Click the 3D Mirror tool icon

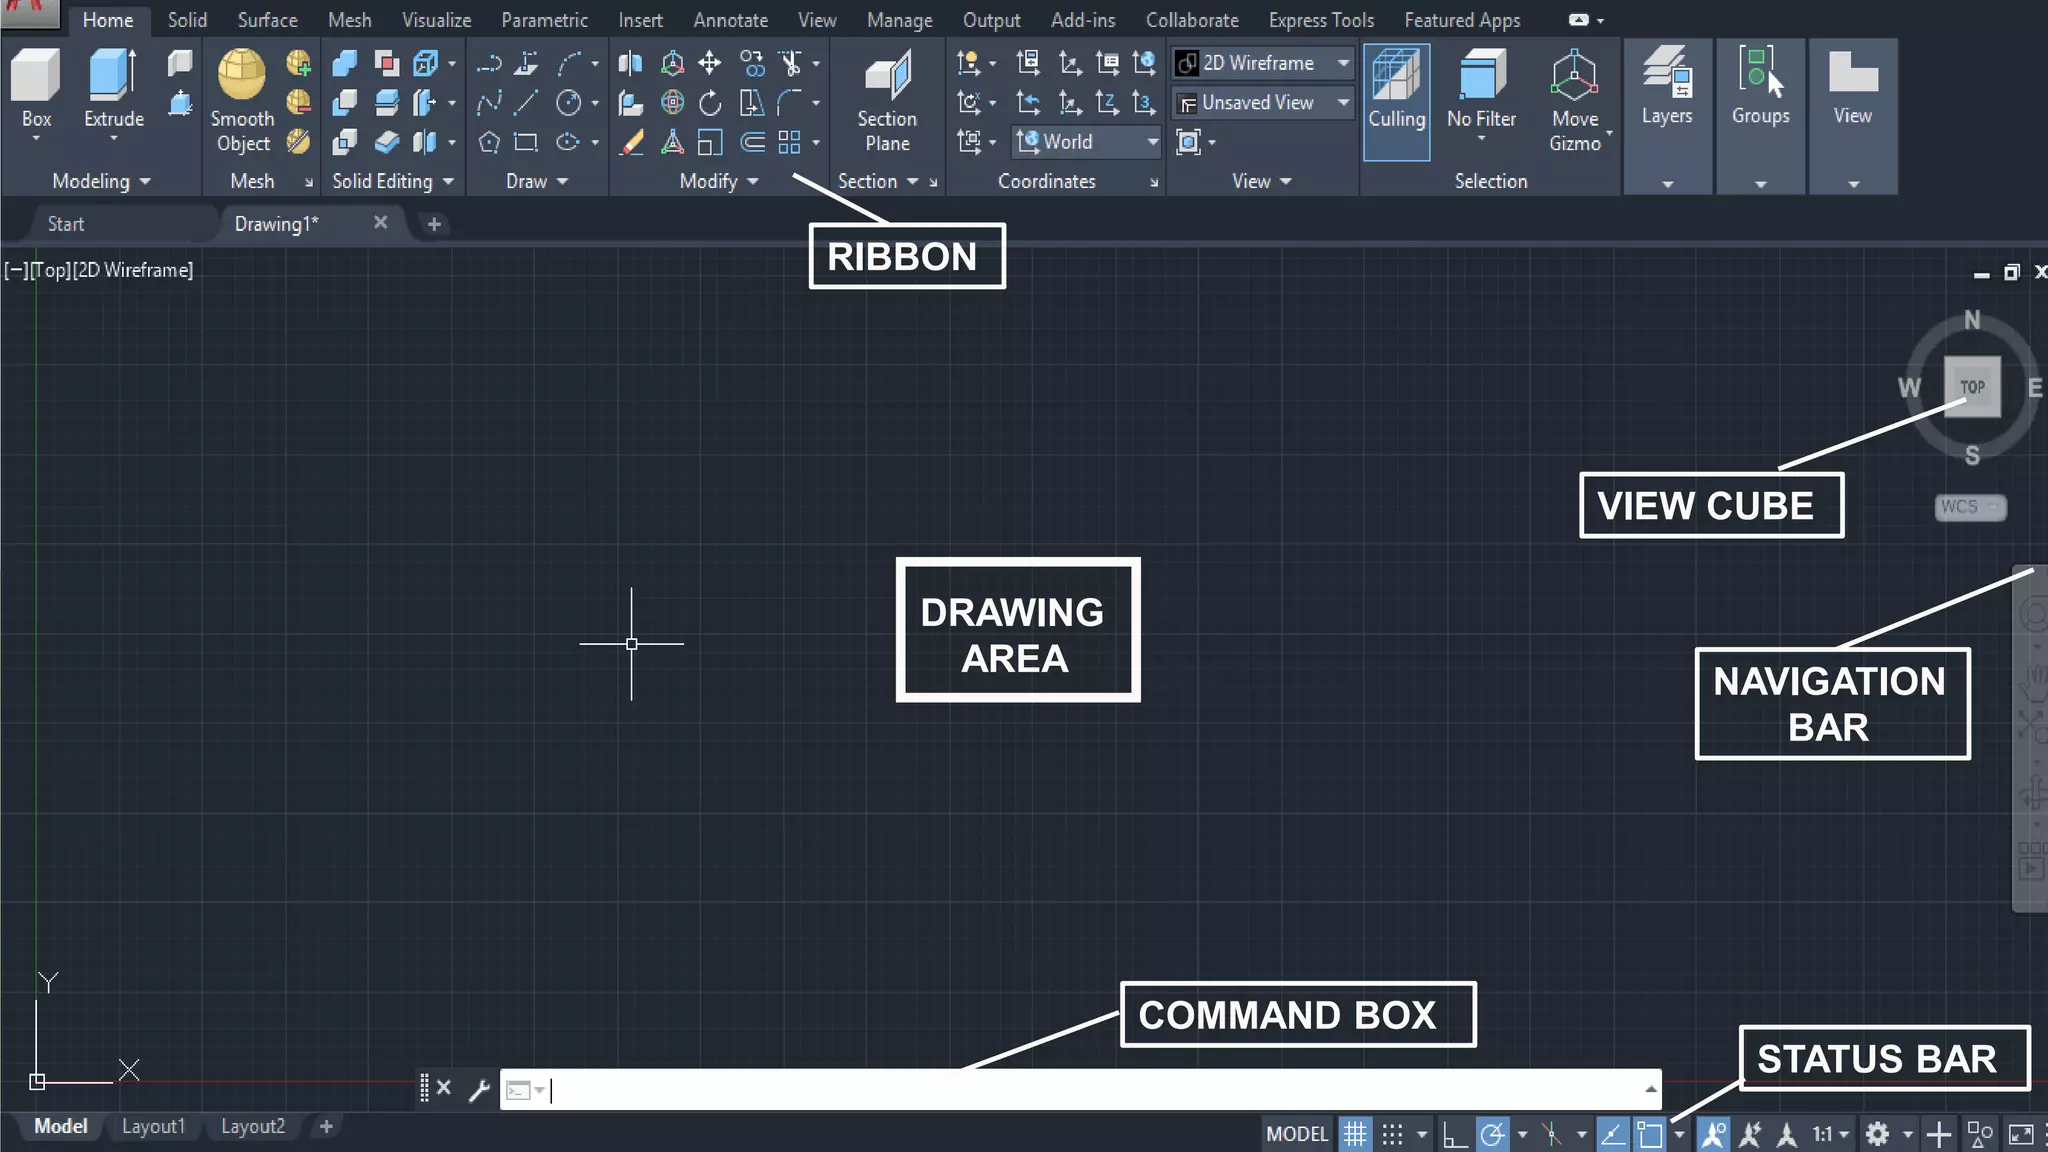(630, 64)
